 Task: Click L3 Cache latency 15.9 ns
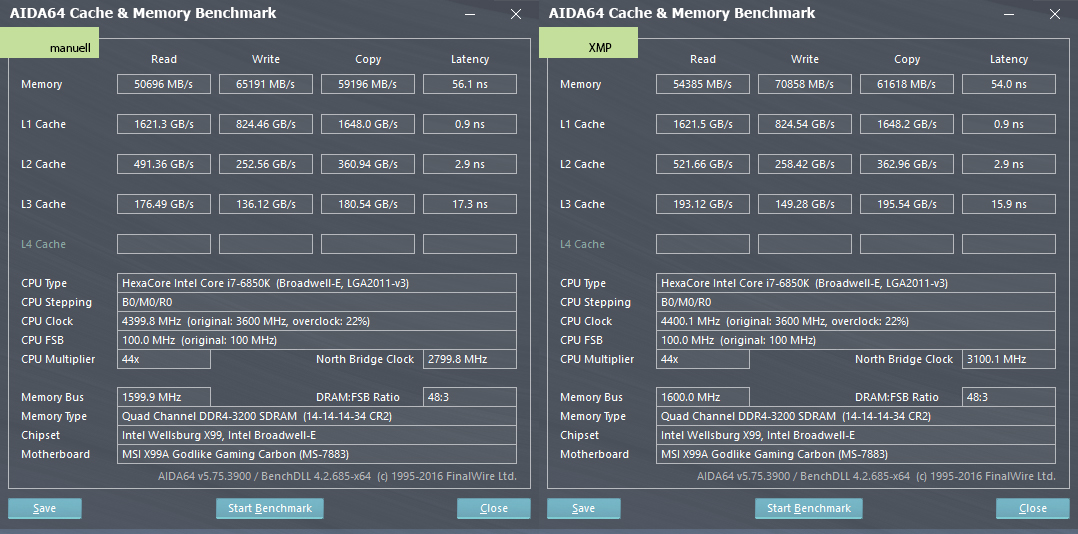1009,204
